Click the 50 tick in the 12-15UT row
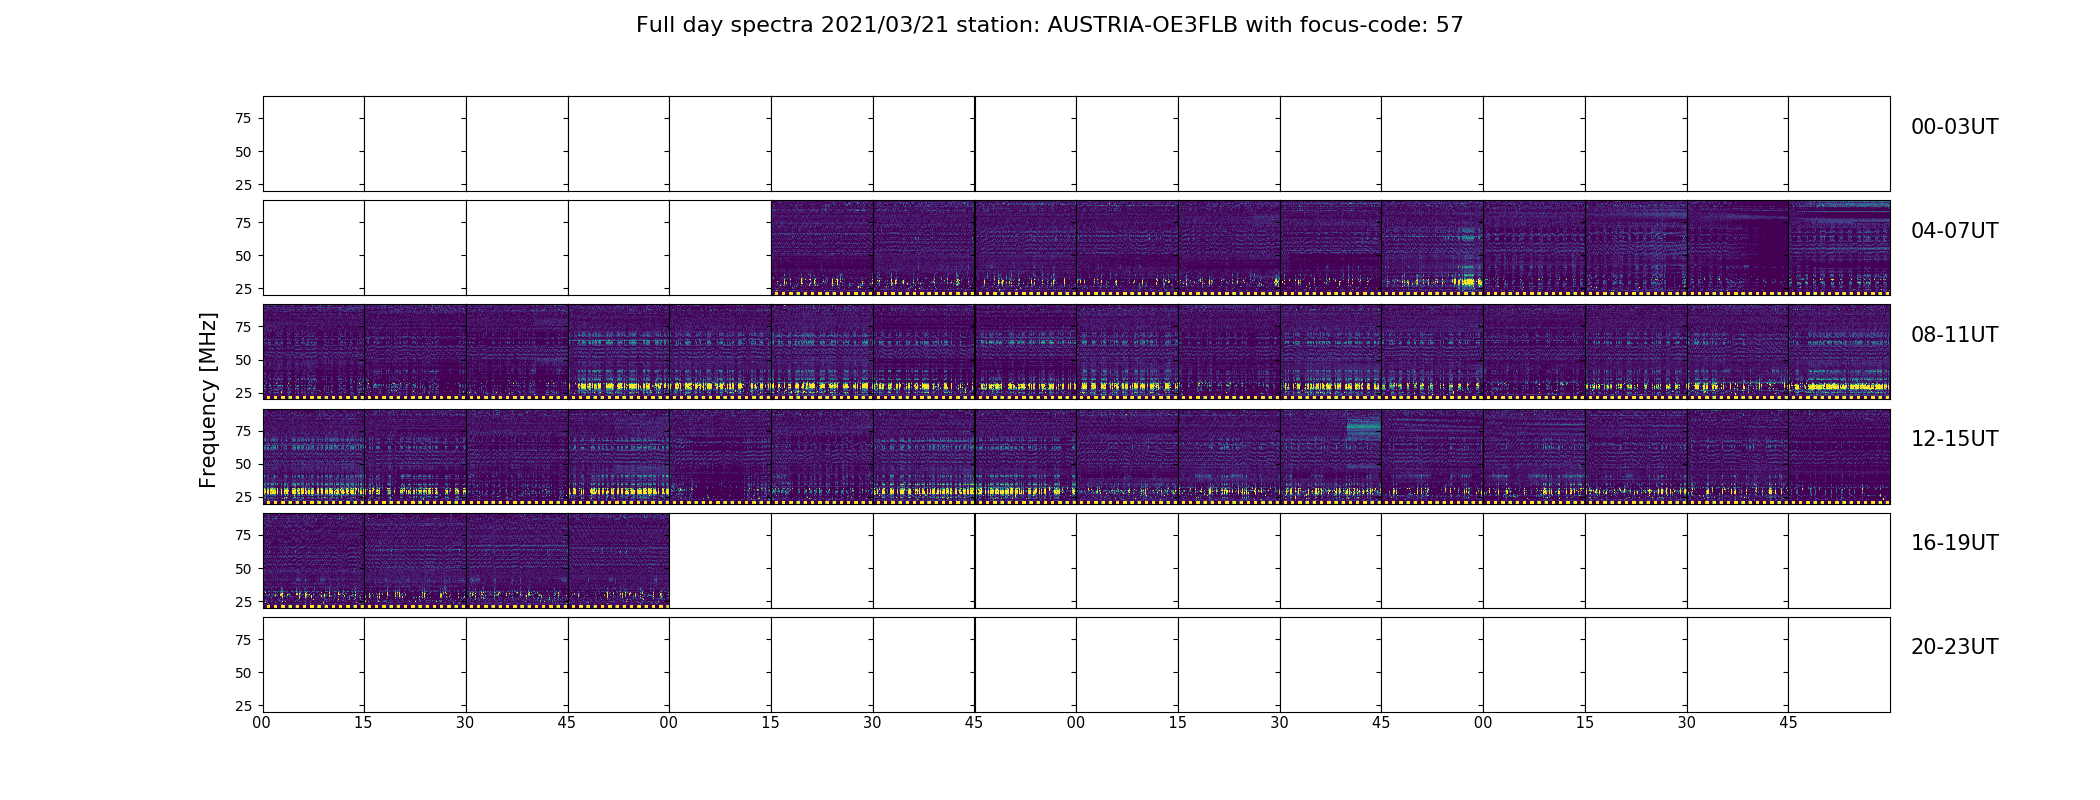 pos(243,464)
